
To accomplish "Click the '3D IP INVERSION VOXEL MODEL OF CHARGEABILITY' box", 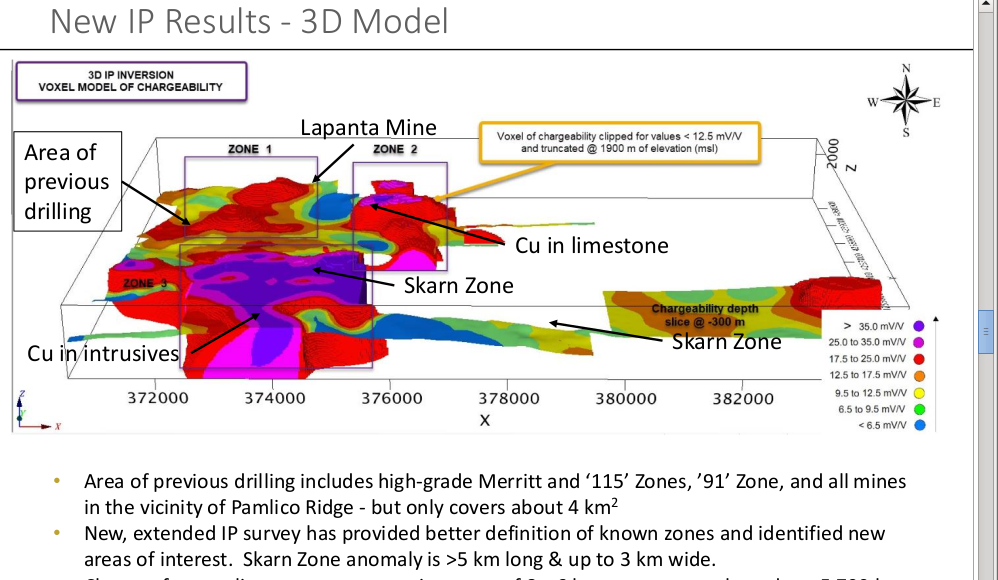I will (131, 81).
